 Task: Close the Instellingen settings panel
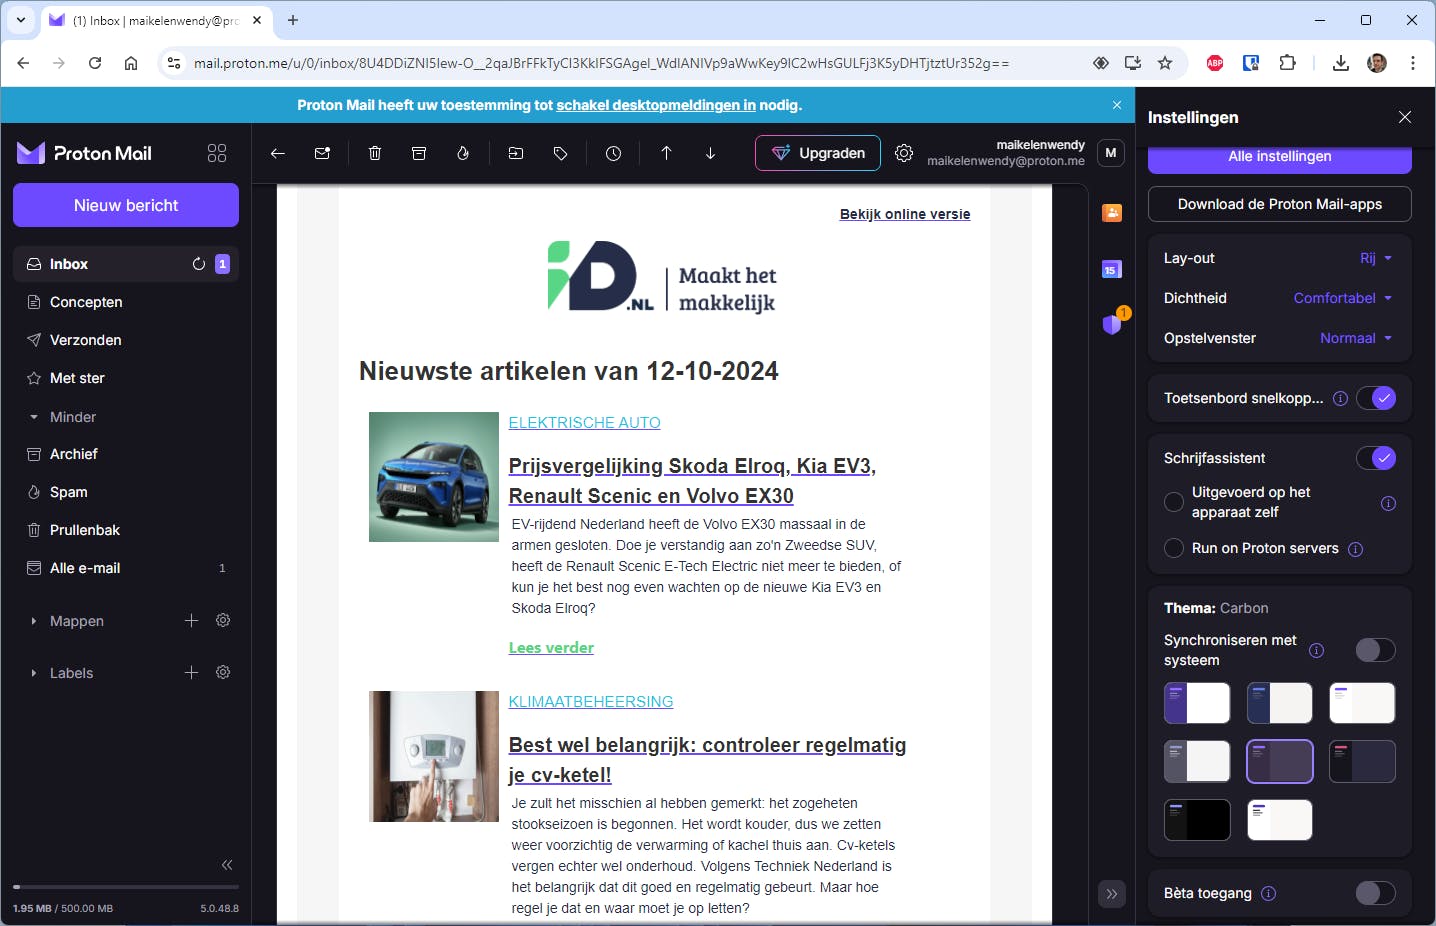[x=1405, y=117]
